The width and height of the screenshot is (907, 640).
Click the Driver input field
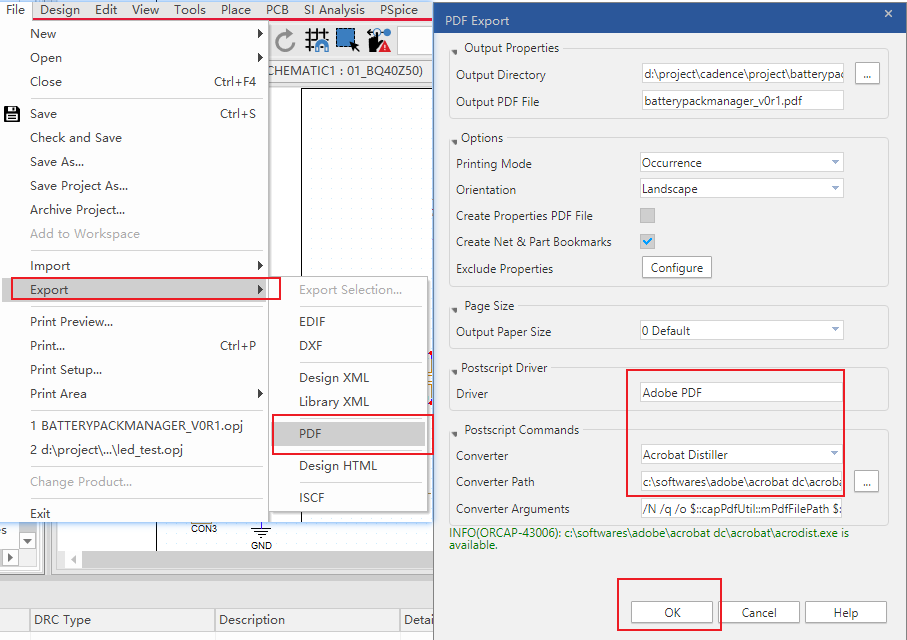pyautogui.click(x=742, y=392)
